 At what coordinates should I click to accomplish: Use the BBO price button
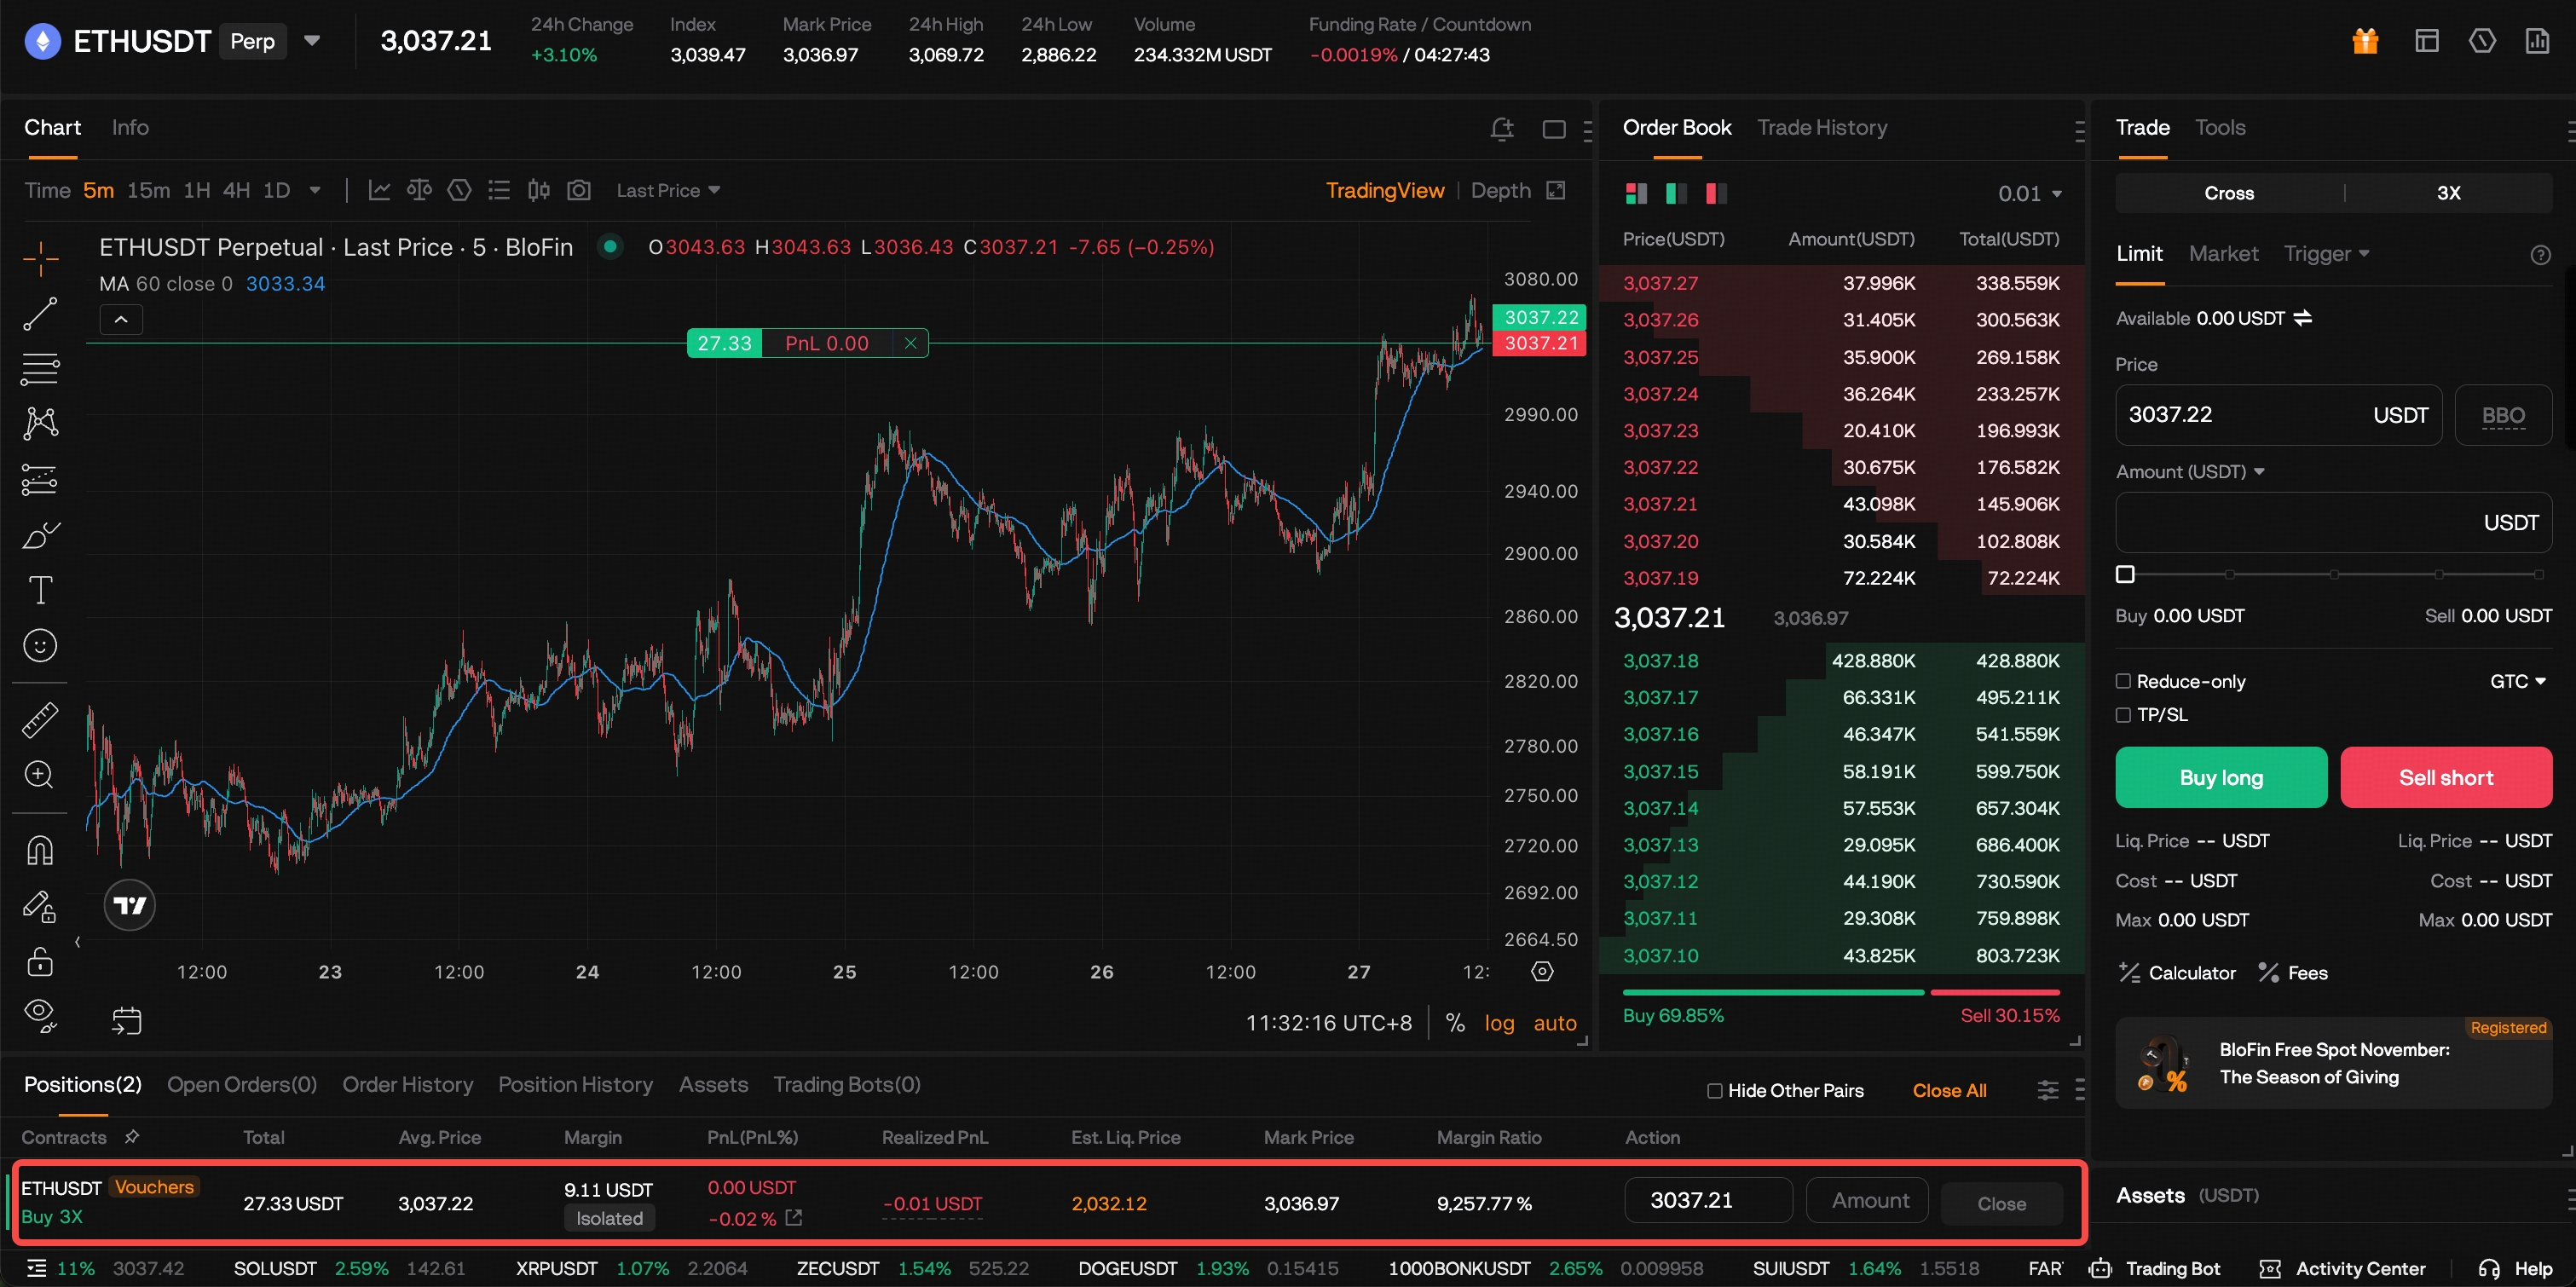(2503, 415)
